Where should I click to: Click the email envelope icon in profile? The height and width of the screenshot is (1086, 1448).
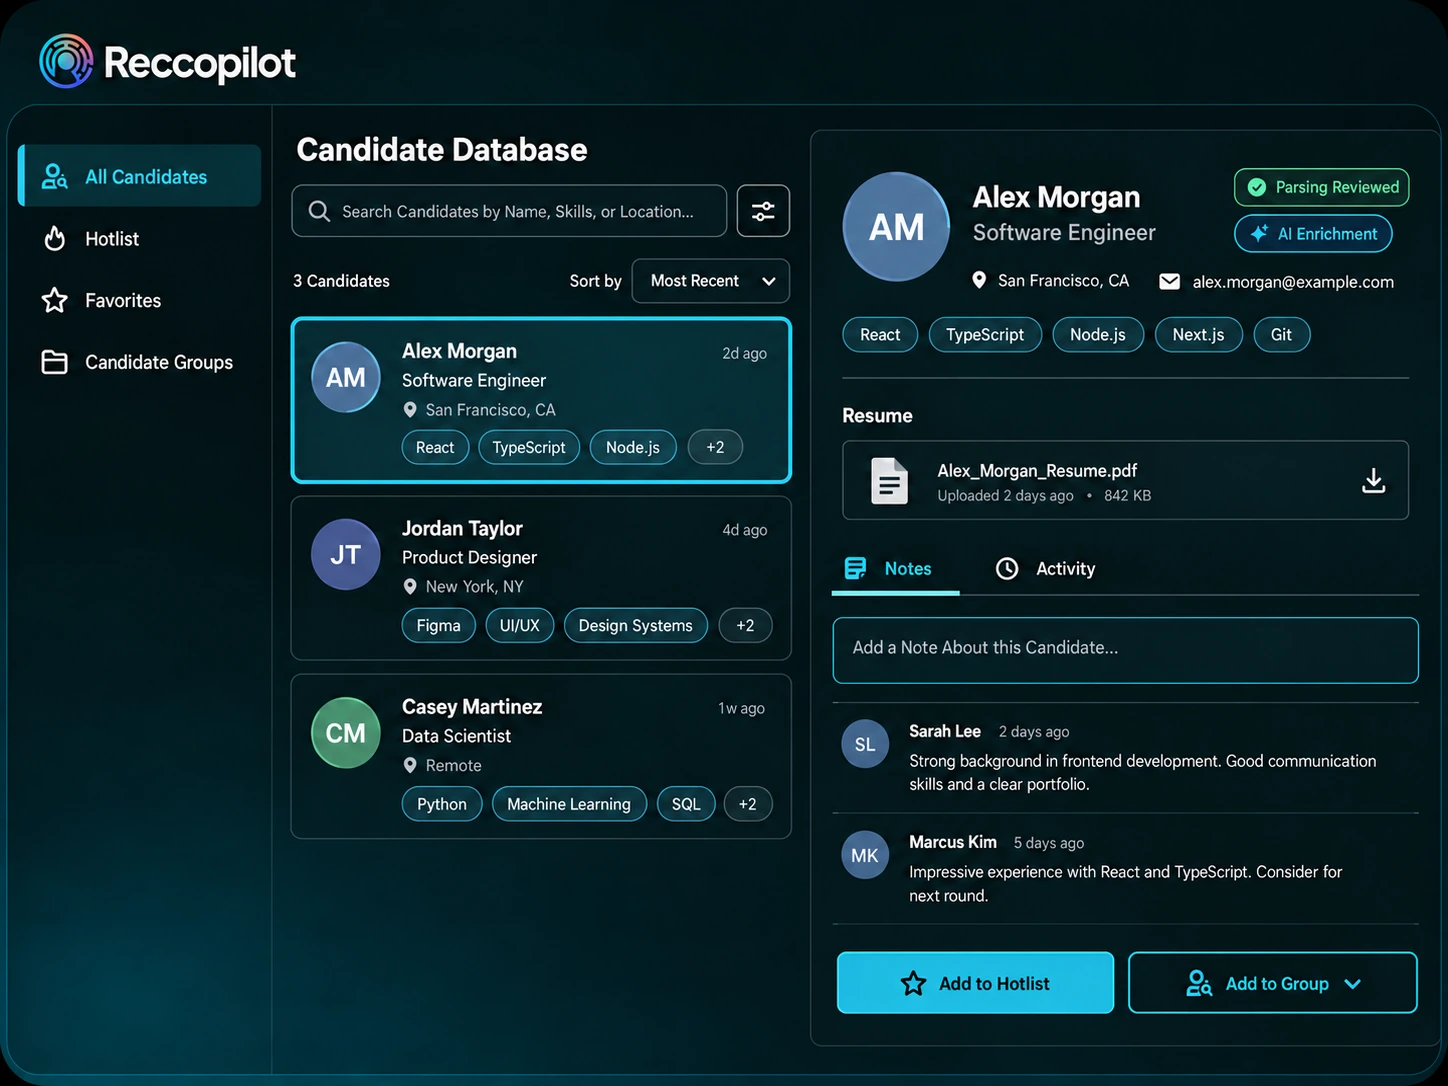tap(1169, 281)
